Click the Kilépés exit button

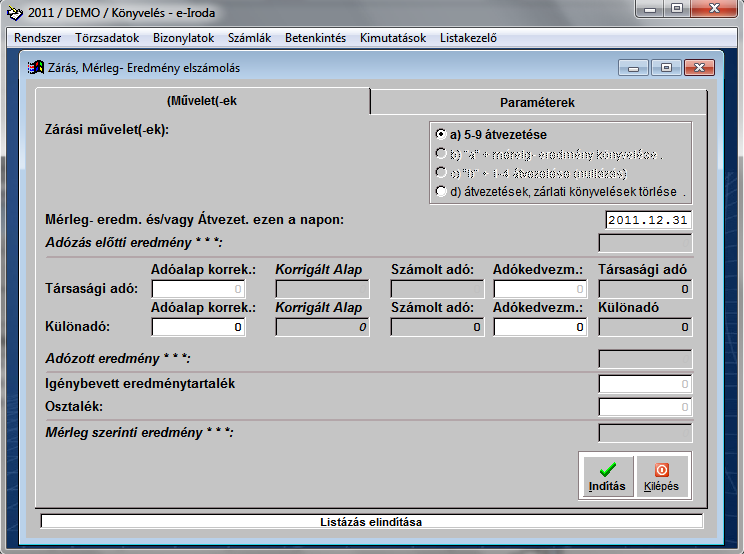click(x=661, y=475)
